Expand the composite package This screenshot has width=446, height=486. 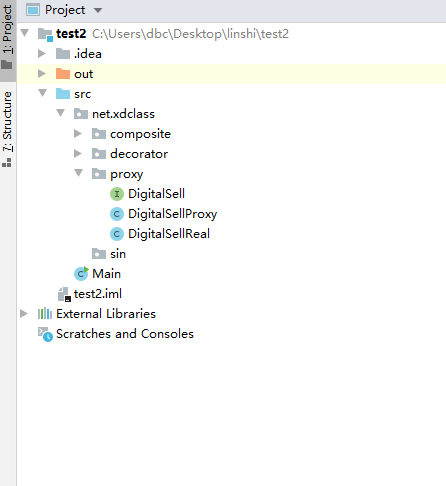(78, 134)
